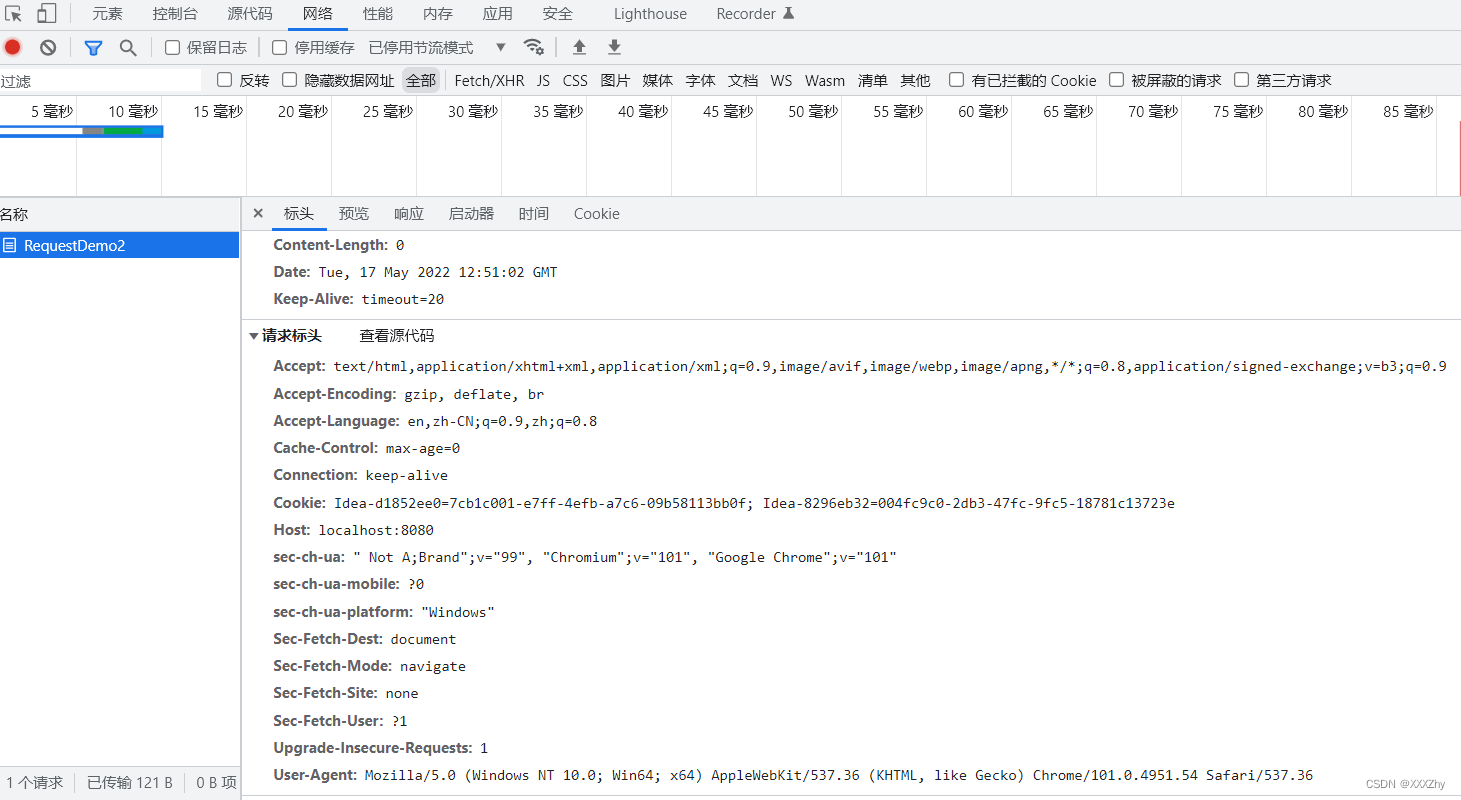The height and width of the screenshot is (800, 1461).
Task: Enable the 停用缓存 checkbox
Action: pyautogui.click(x=279, y=46)
